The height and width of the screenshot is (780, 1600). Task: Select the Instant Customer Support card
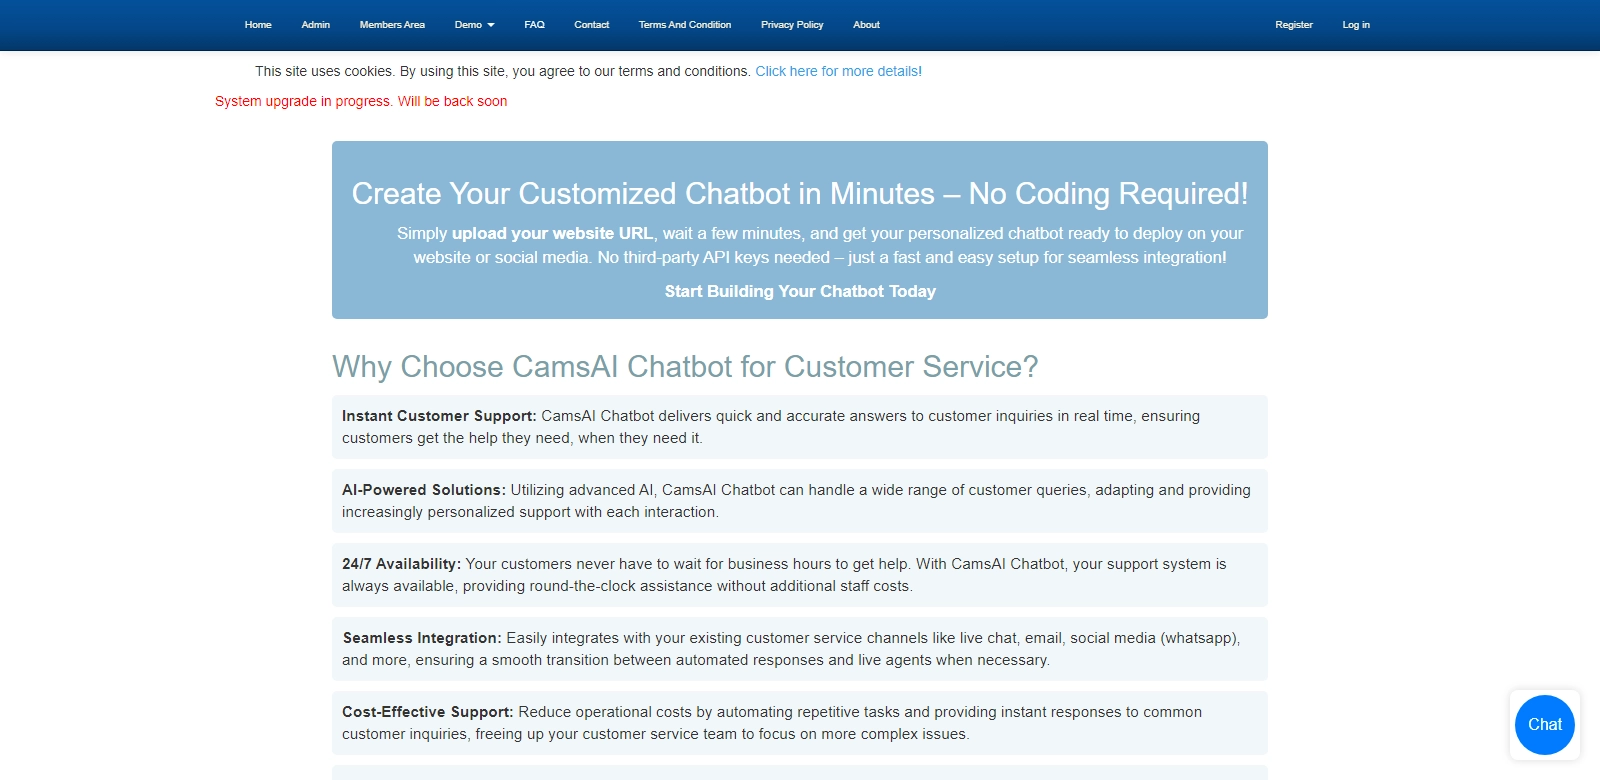click(799, 427)
